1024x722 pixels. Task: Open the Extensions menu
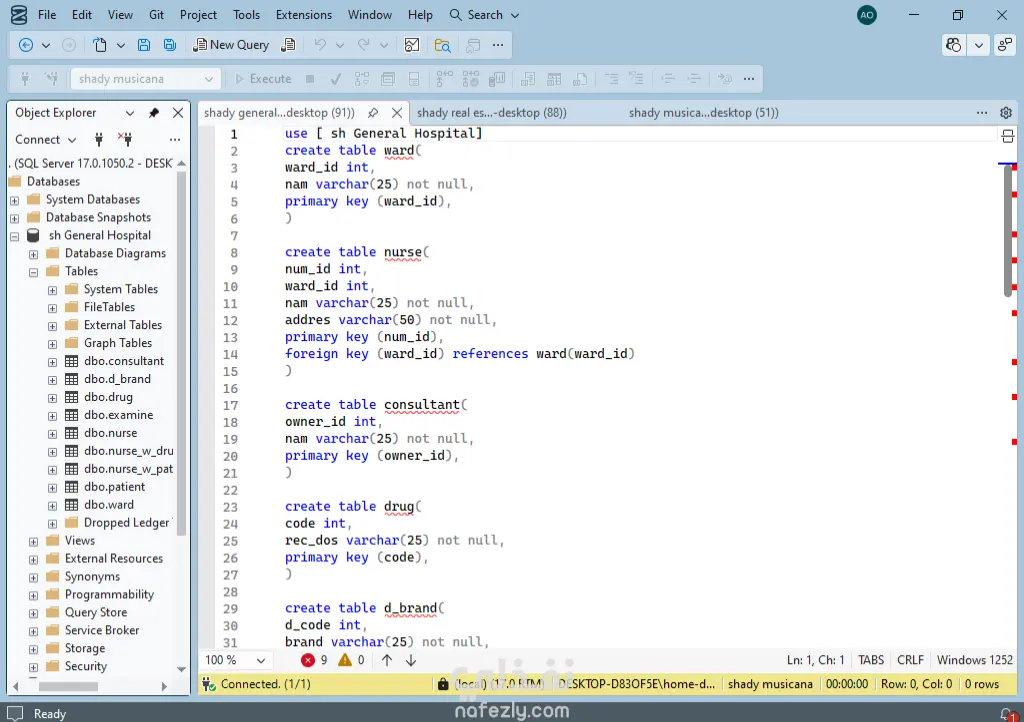point(303,15)
